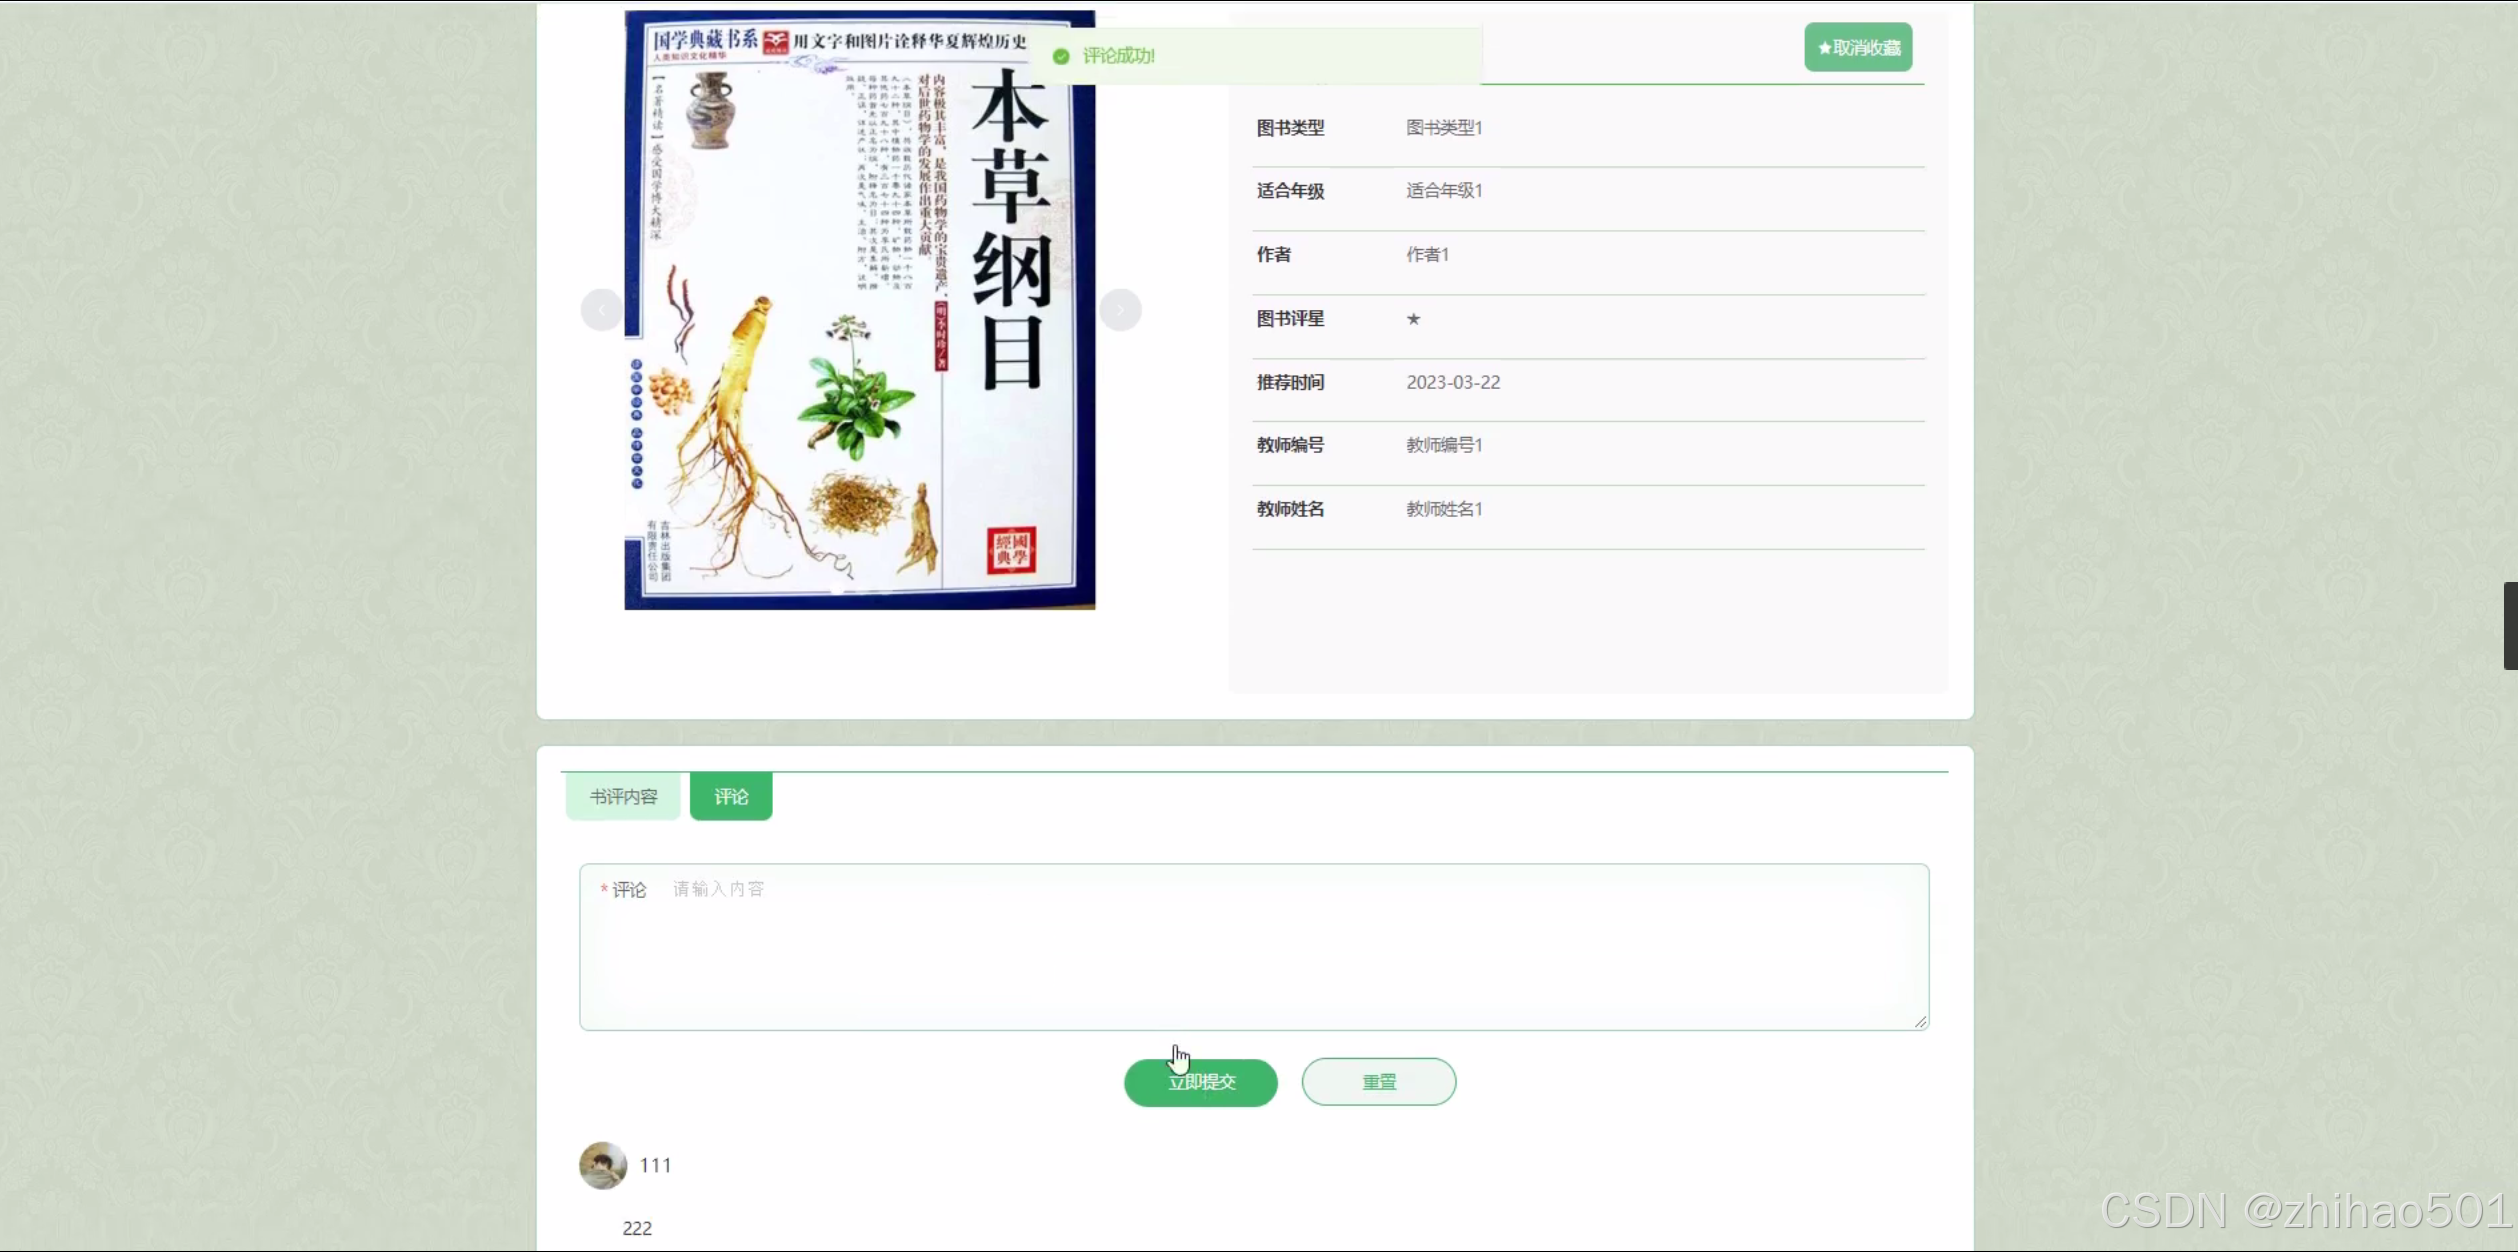
Task: Click the 推荐时间 value 2023-03-22
Action: [x=1453, y=382]
